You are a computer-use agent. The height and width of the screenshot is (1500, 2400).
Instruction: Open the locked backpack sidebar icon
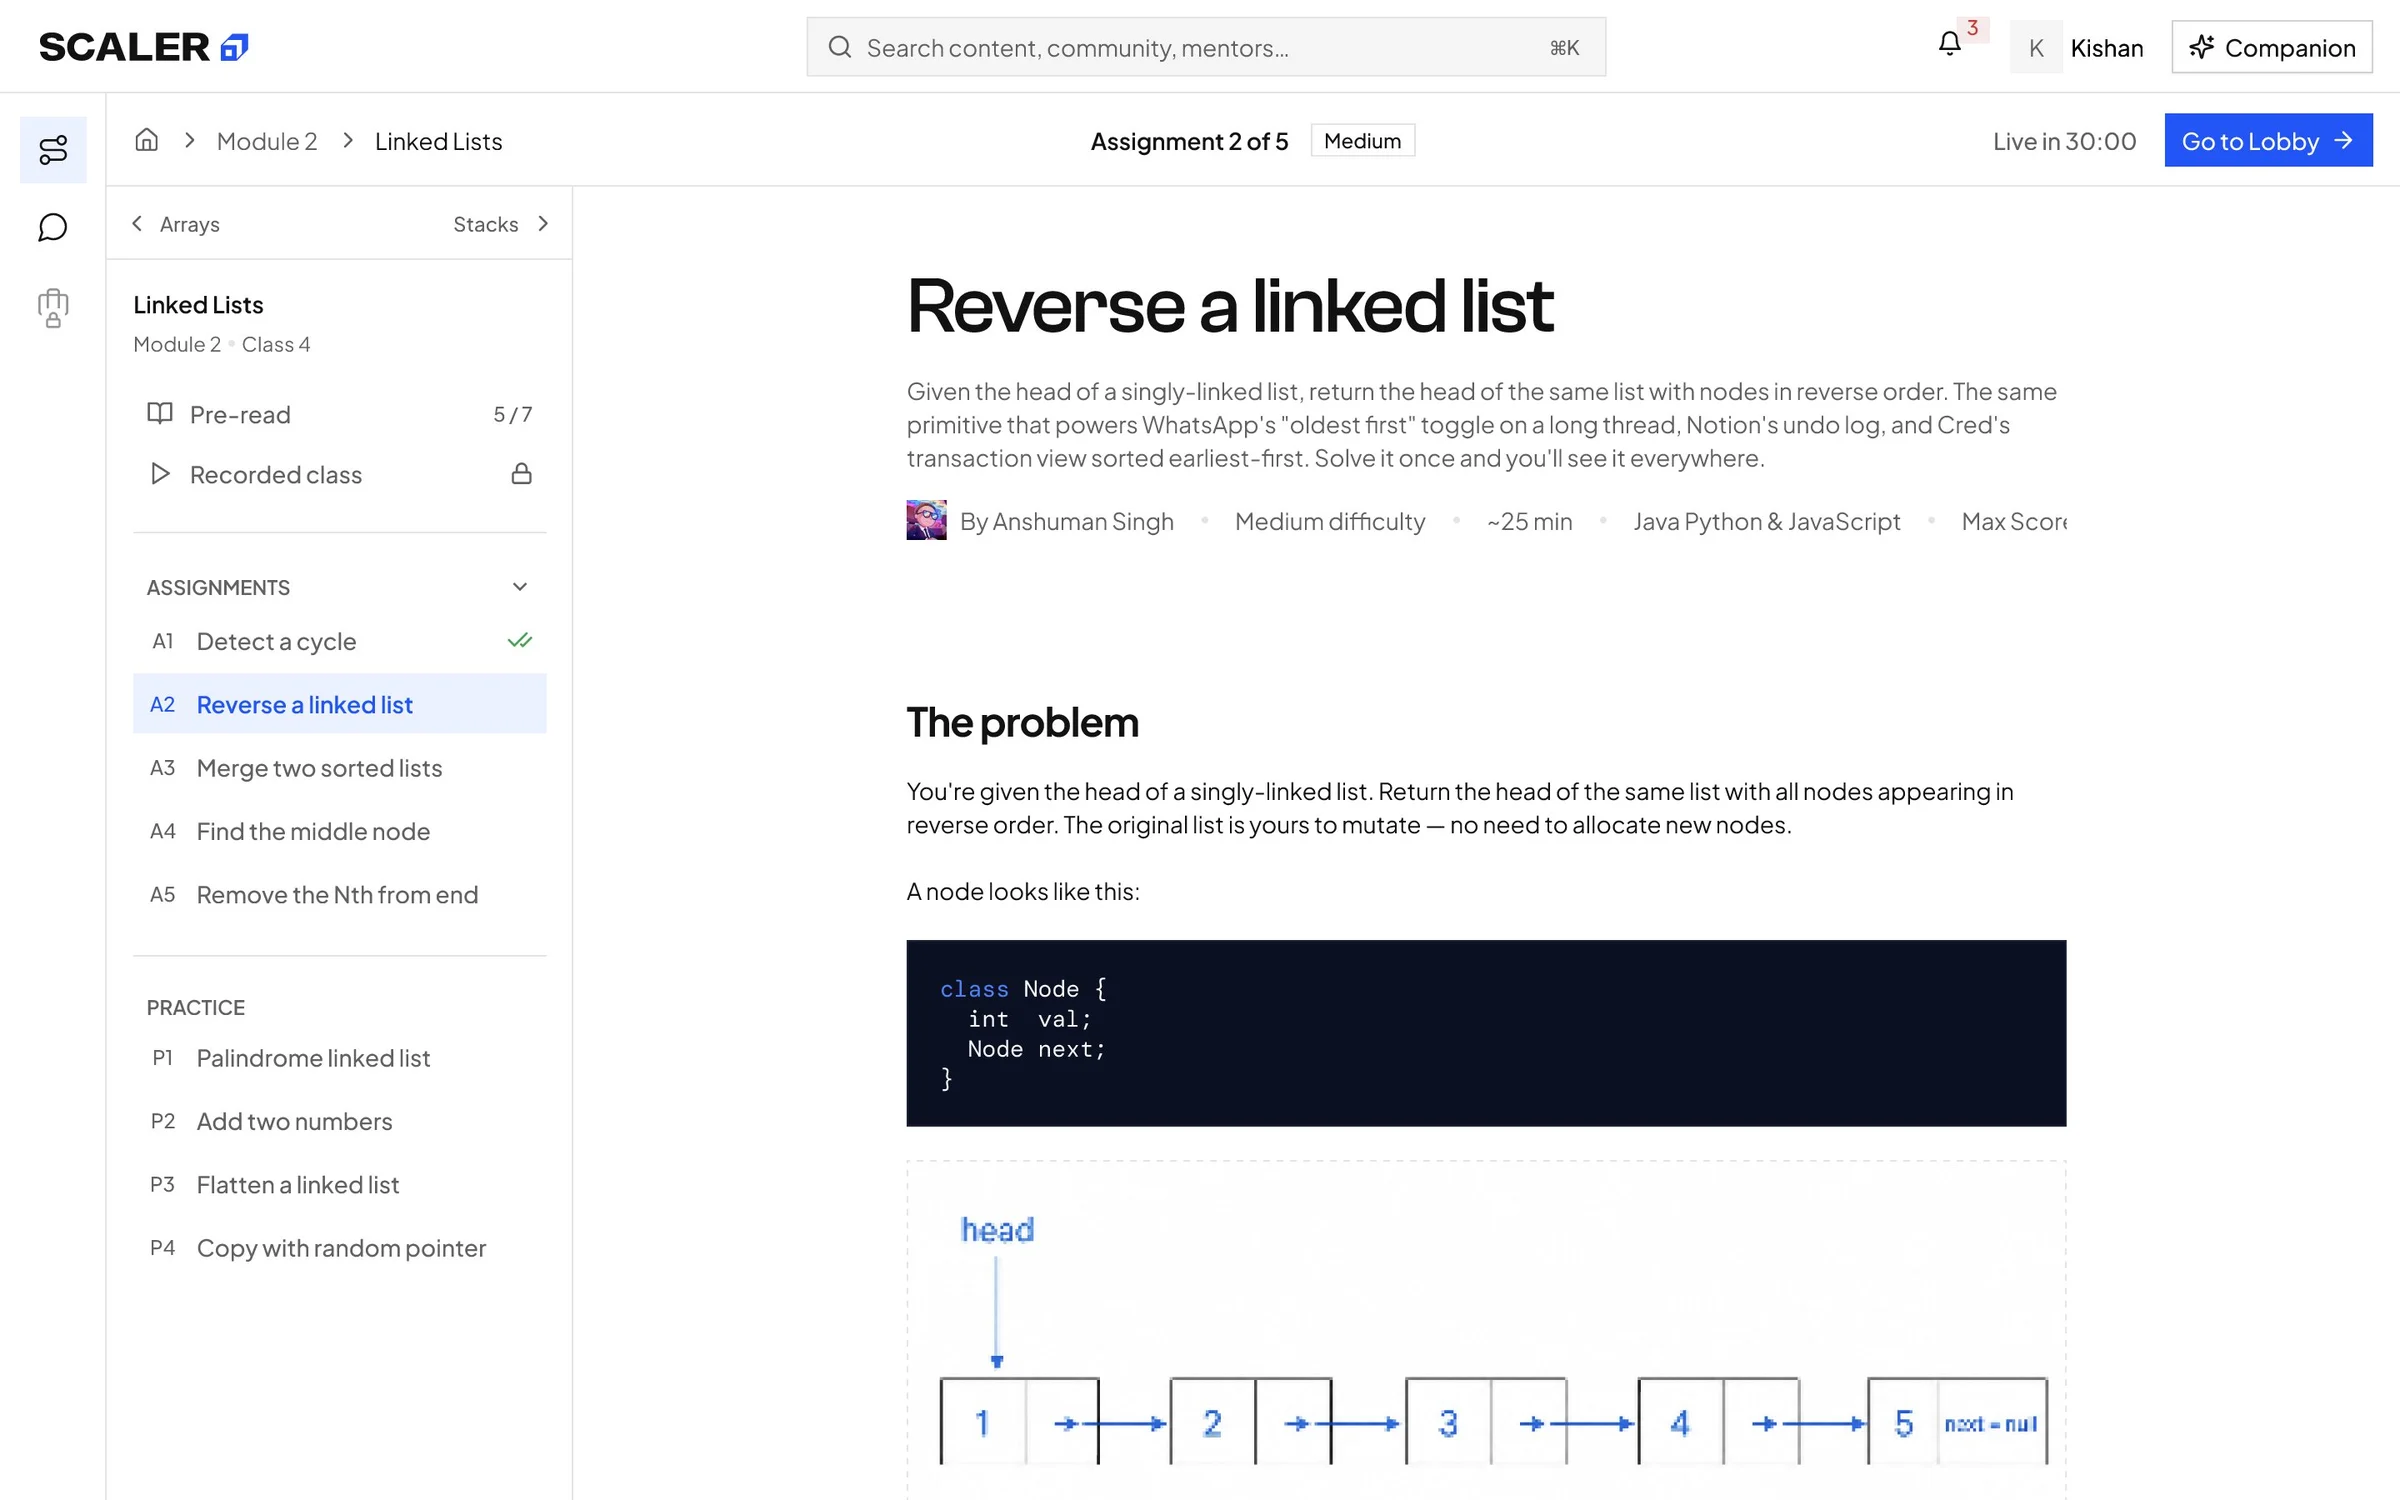click(53, 308)
